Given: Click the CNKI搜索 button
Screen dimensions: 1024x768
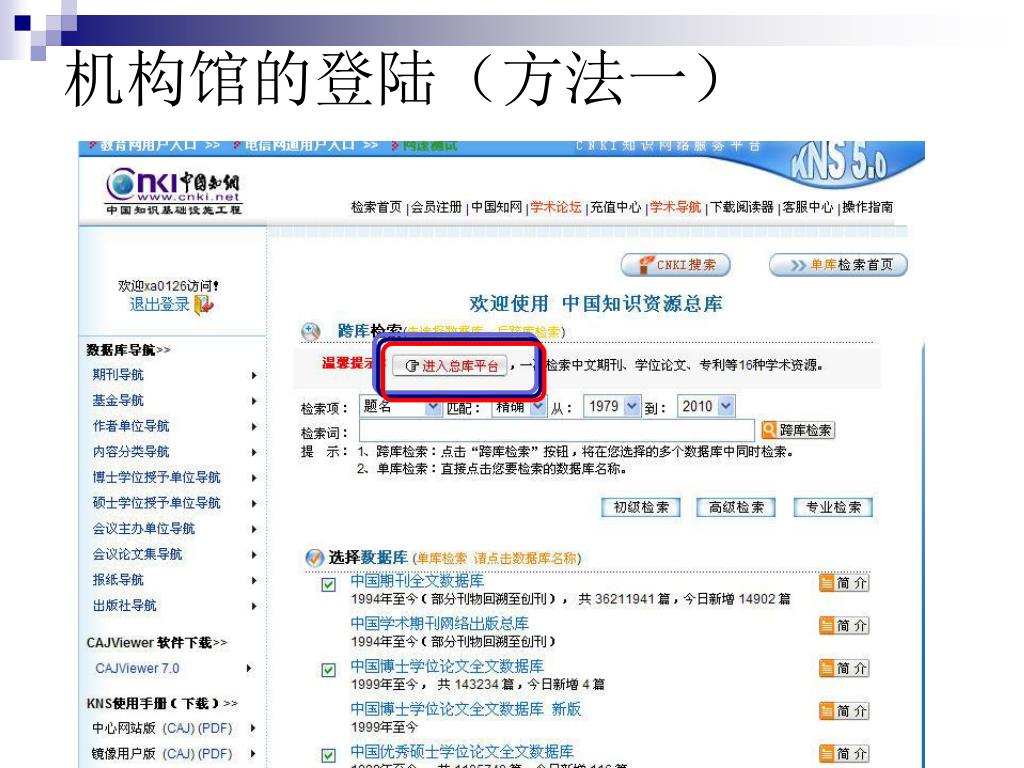Looking at the screenshot, I should click(676, 264).
